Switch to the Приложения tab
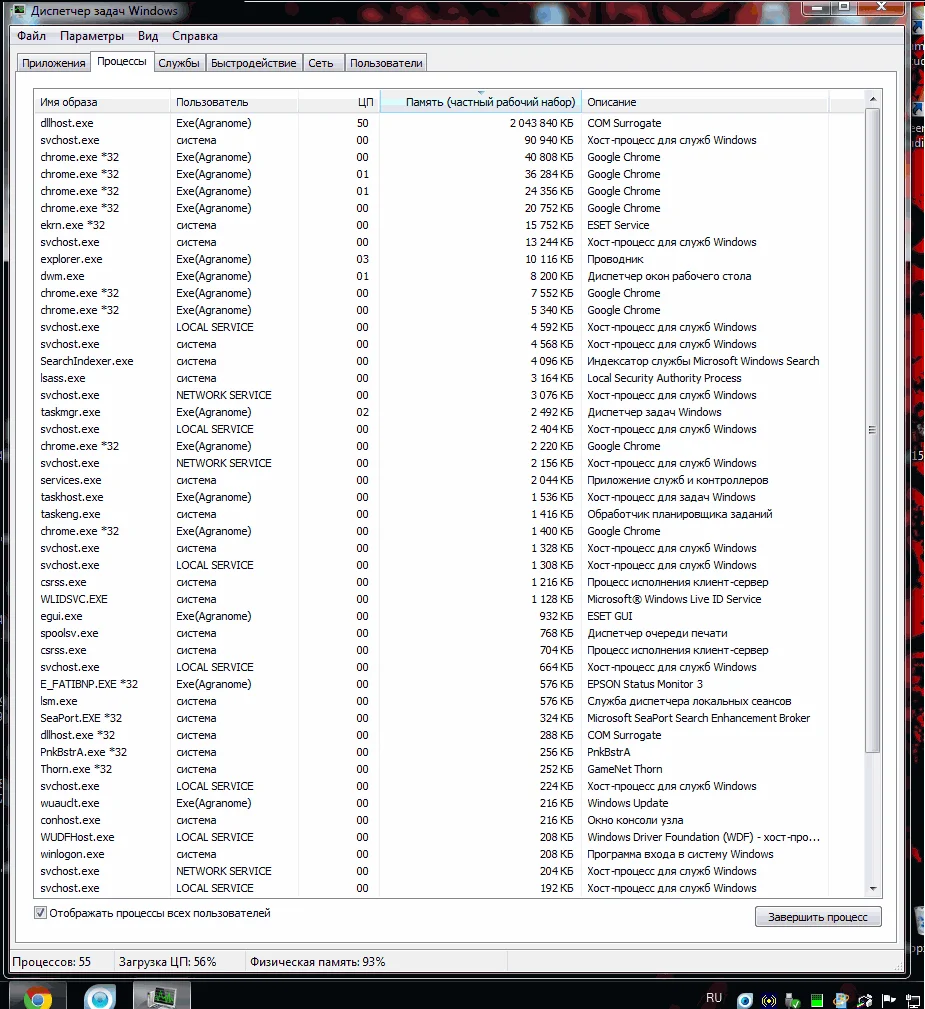 [53, 63]
